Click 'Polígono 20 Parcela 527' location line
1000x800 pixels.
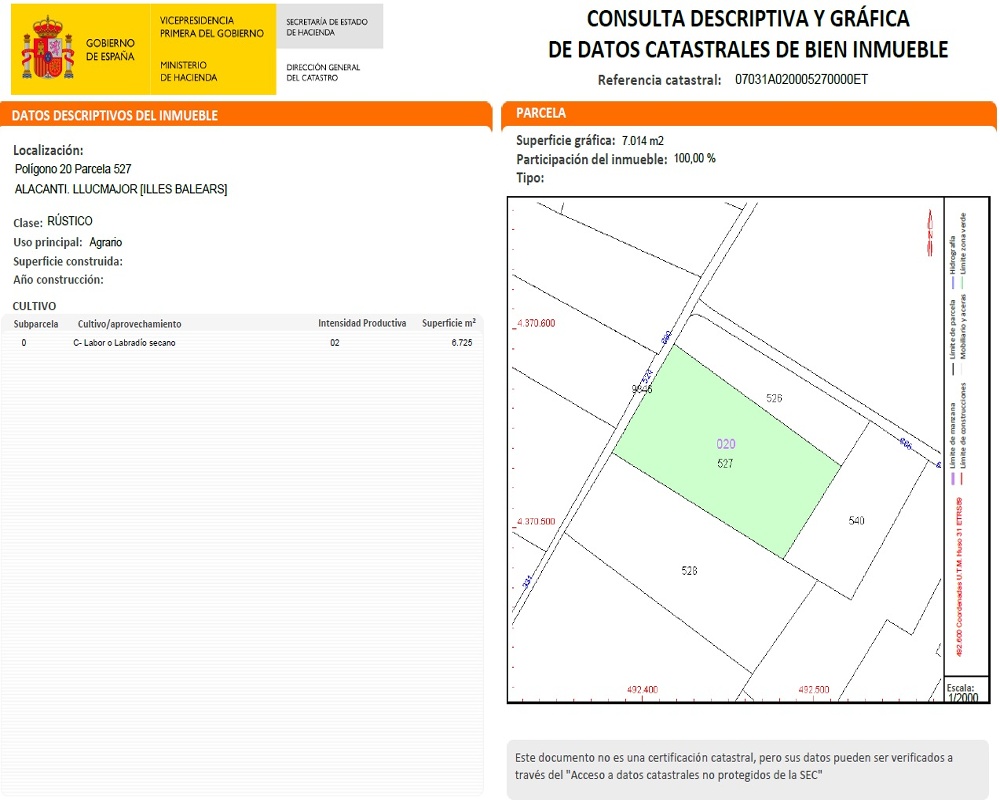coord(73,169)
